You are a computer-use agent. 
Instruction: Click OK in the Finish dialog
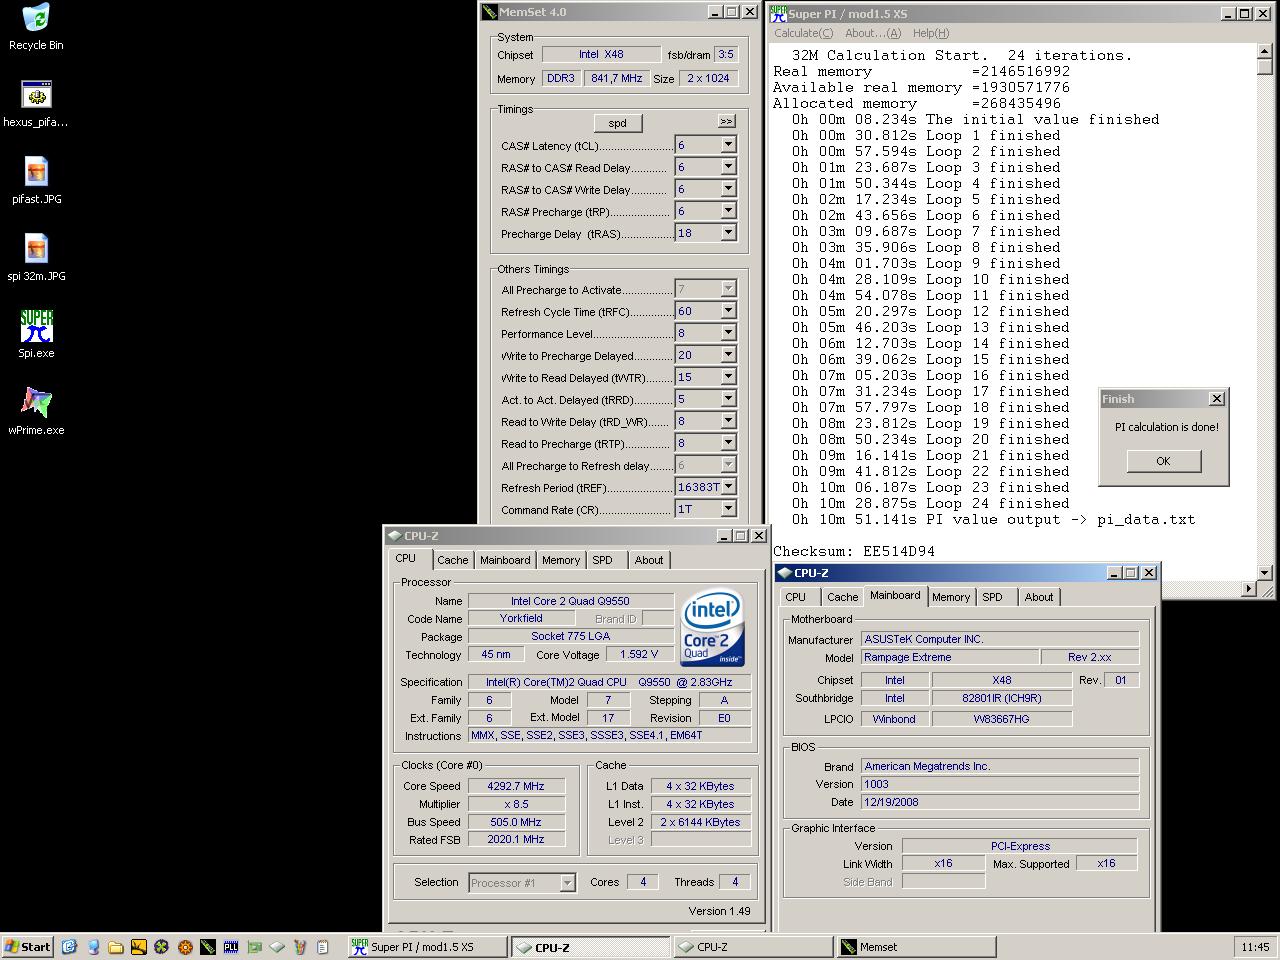point(1163,461)
